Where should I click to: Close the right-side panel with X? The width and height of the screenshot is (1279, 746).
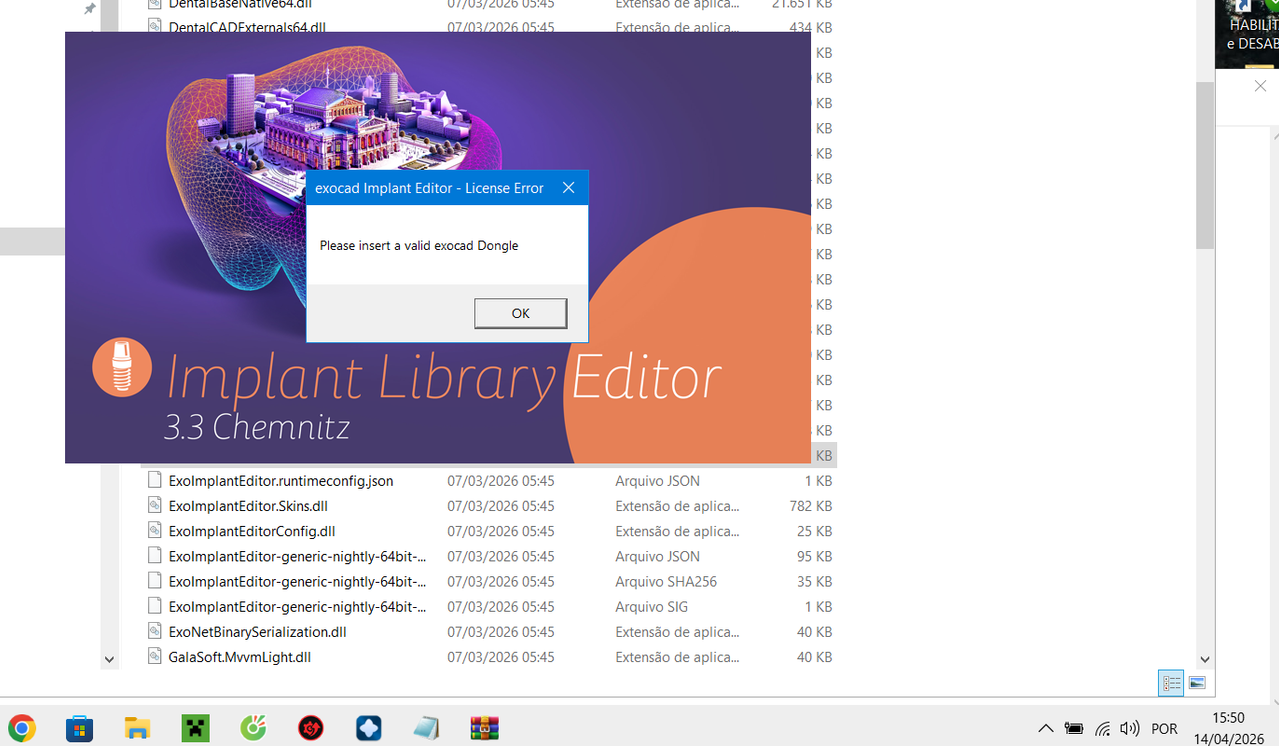tap(1260, 86)
